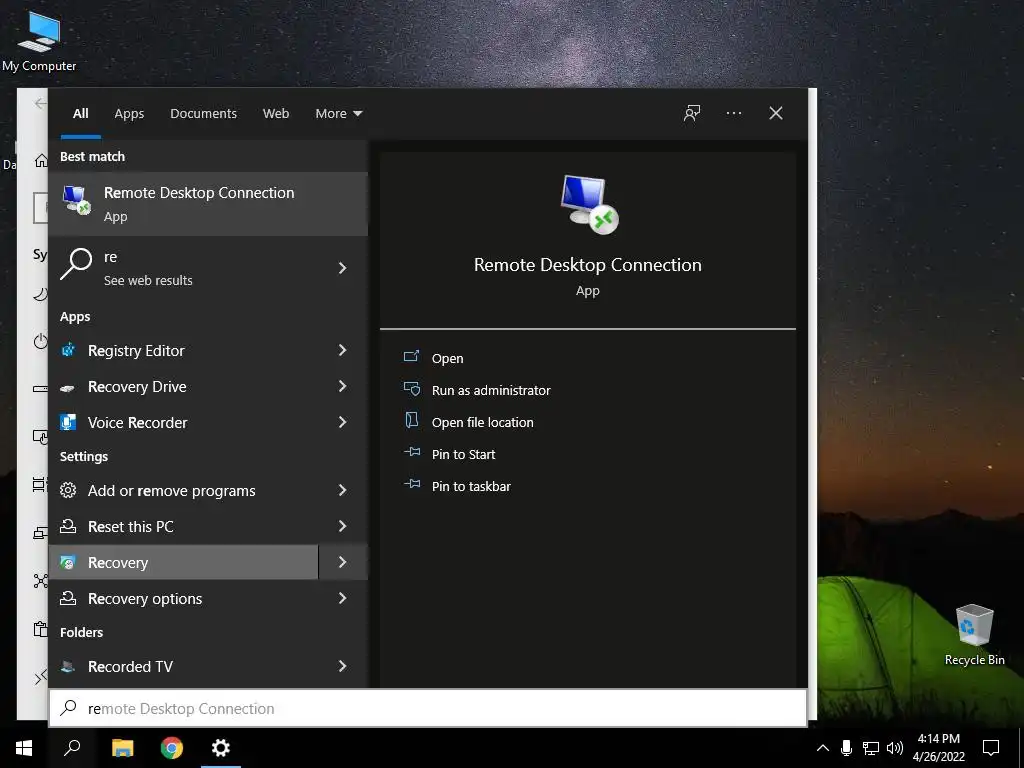
Task: Click the Registry Editor app icon
Action: pos(68,350)
